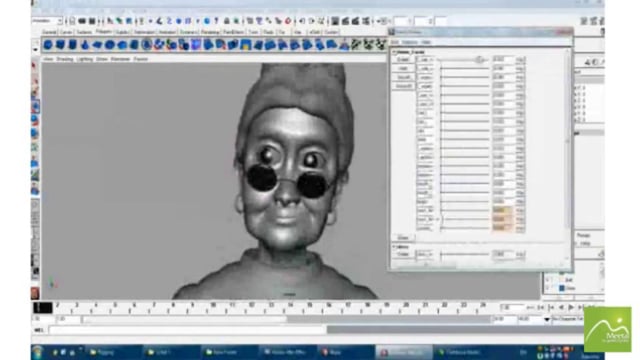Viewport: 640px width, 360px height.
Task: Click the Key button for first blend shape
Action: click(x=520, y=60)
